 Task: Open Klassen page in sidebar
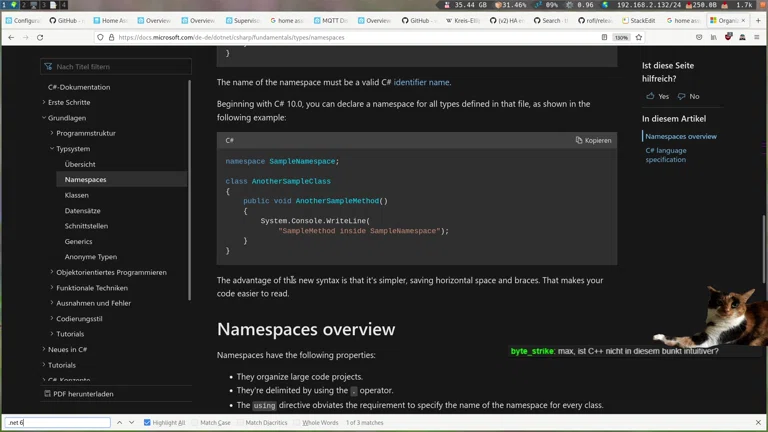[76, 195]
